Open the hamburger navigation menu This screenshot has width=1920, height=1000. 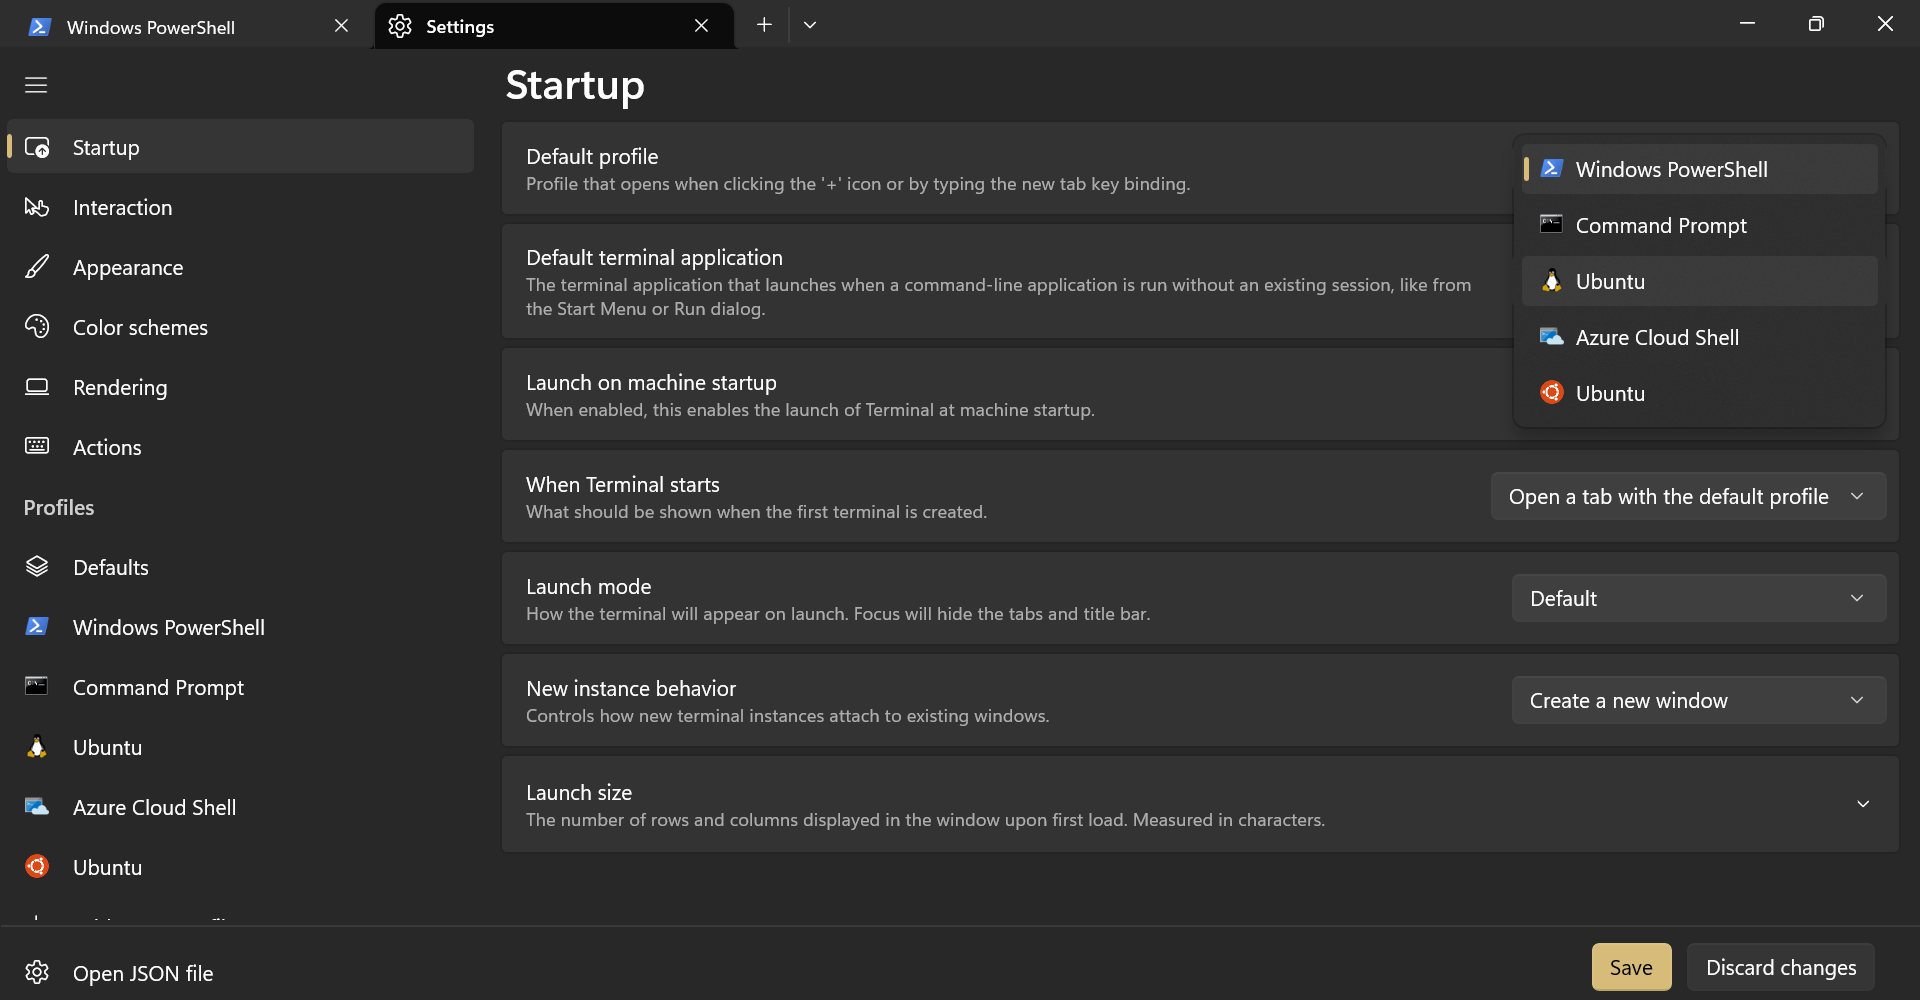36,85
